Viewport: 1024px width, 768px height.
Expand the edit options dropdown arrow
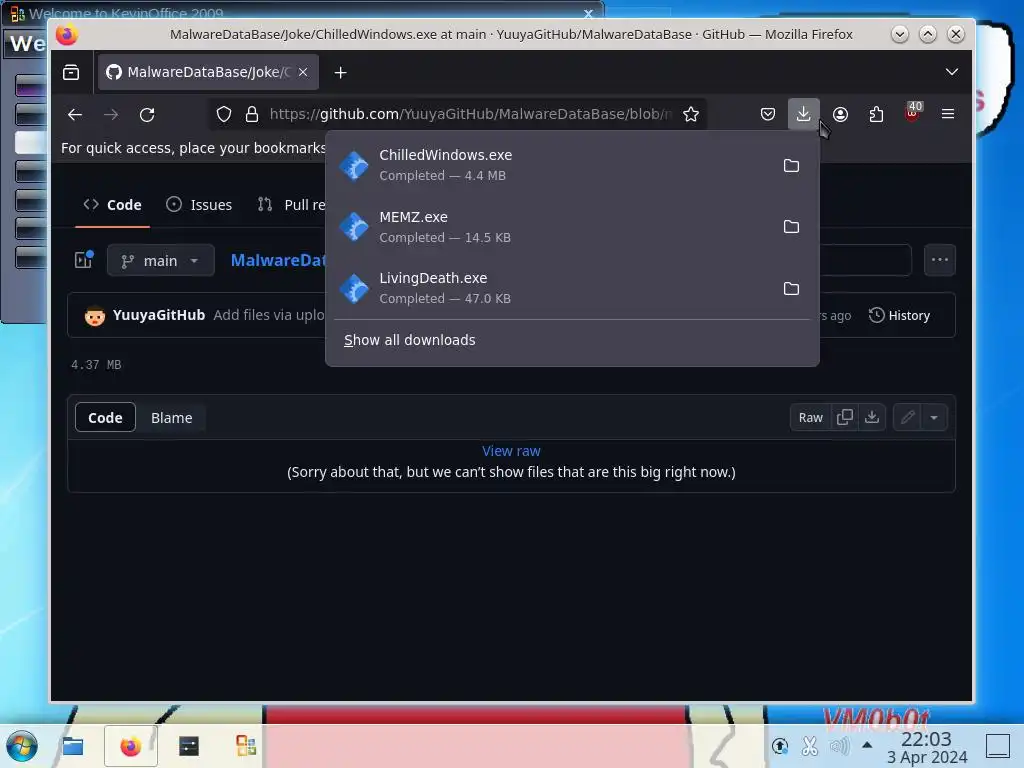tap(934, 417)
